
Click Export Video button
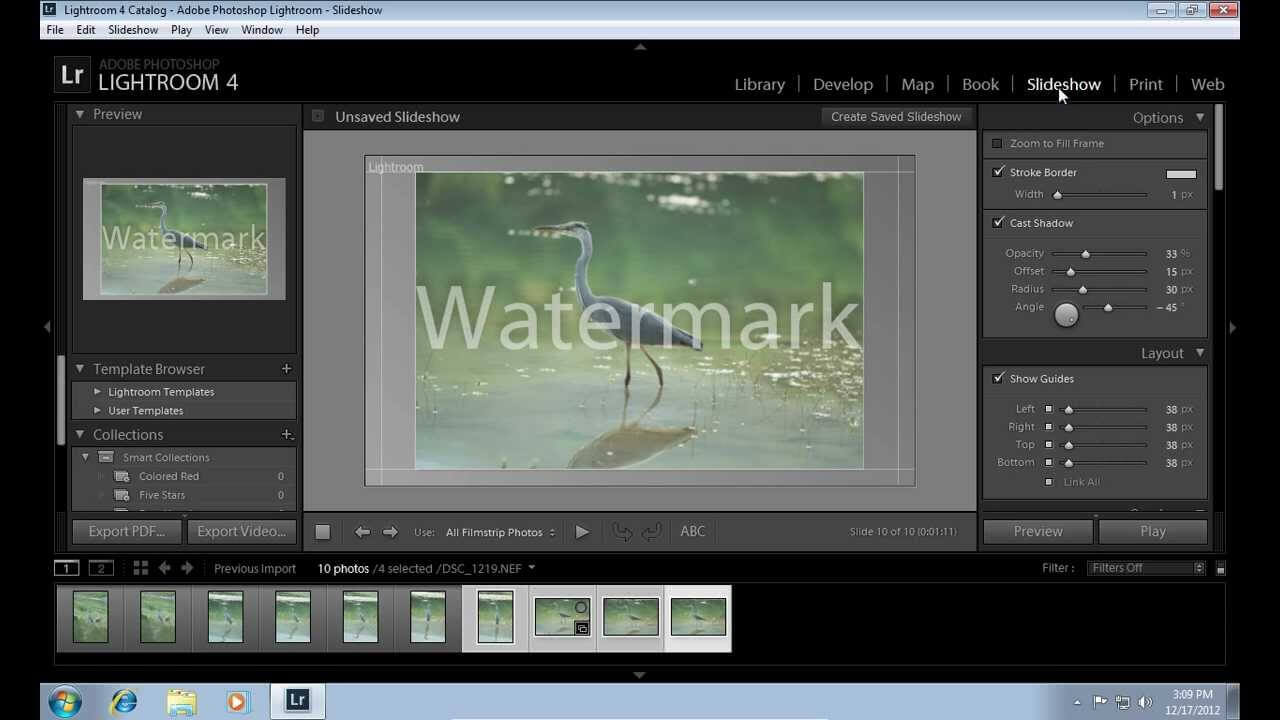click(x=242, y=531)
